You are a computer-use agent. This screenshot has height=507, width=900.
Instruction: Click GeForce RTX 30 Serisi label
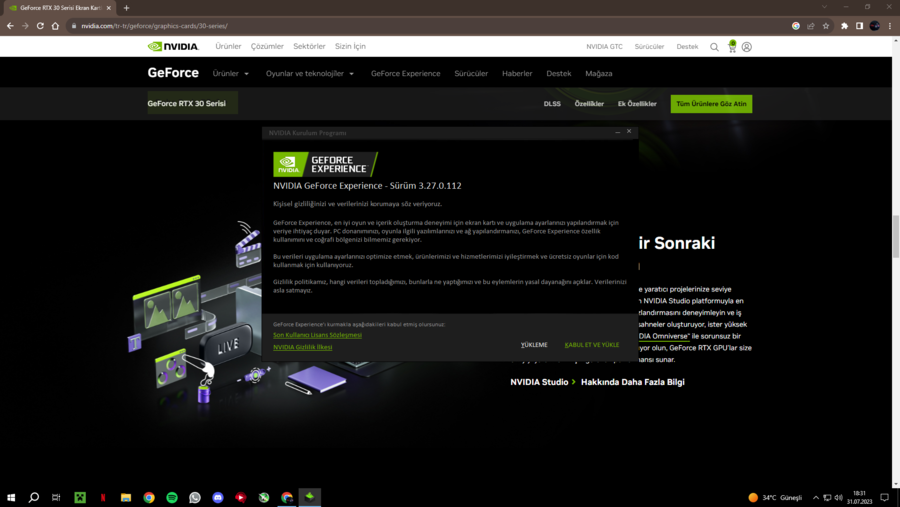pos(187,104)
